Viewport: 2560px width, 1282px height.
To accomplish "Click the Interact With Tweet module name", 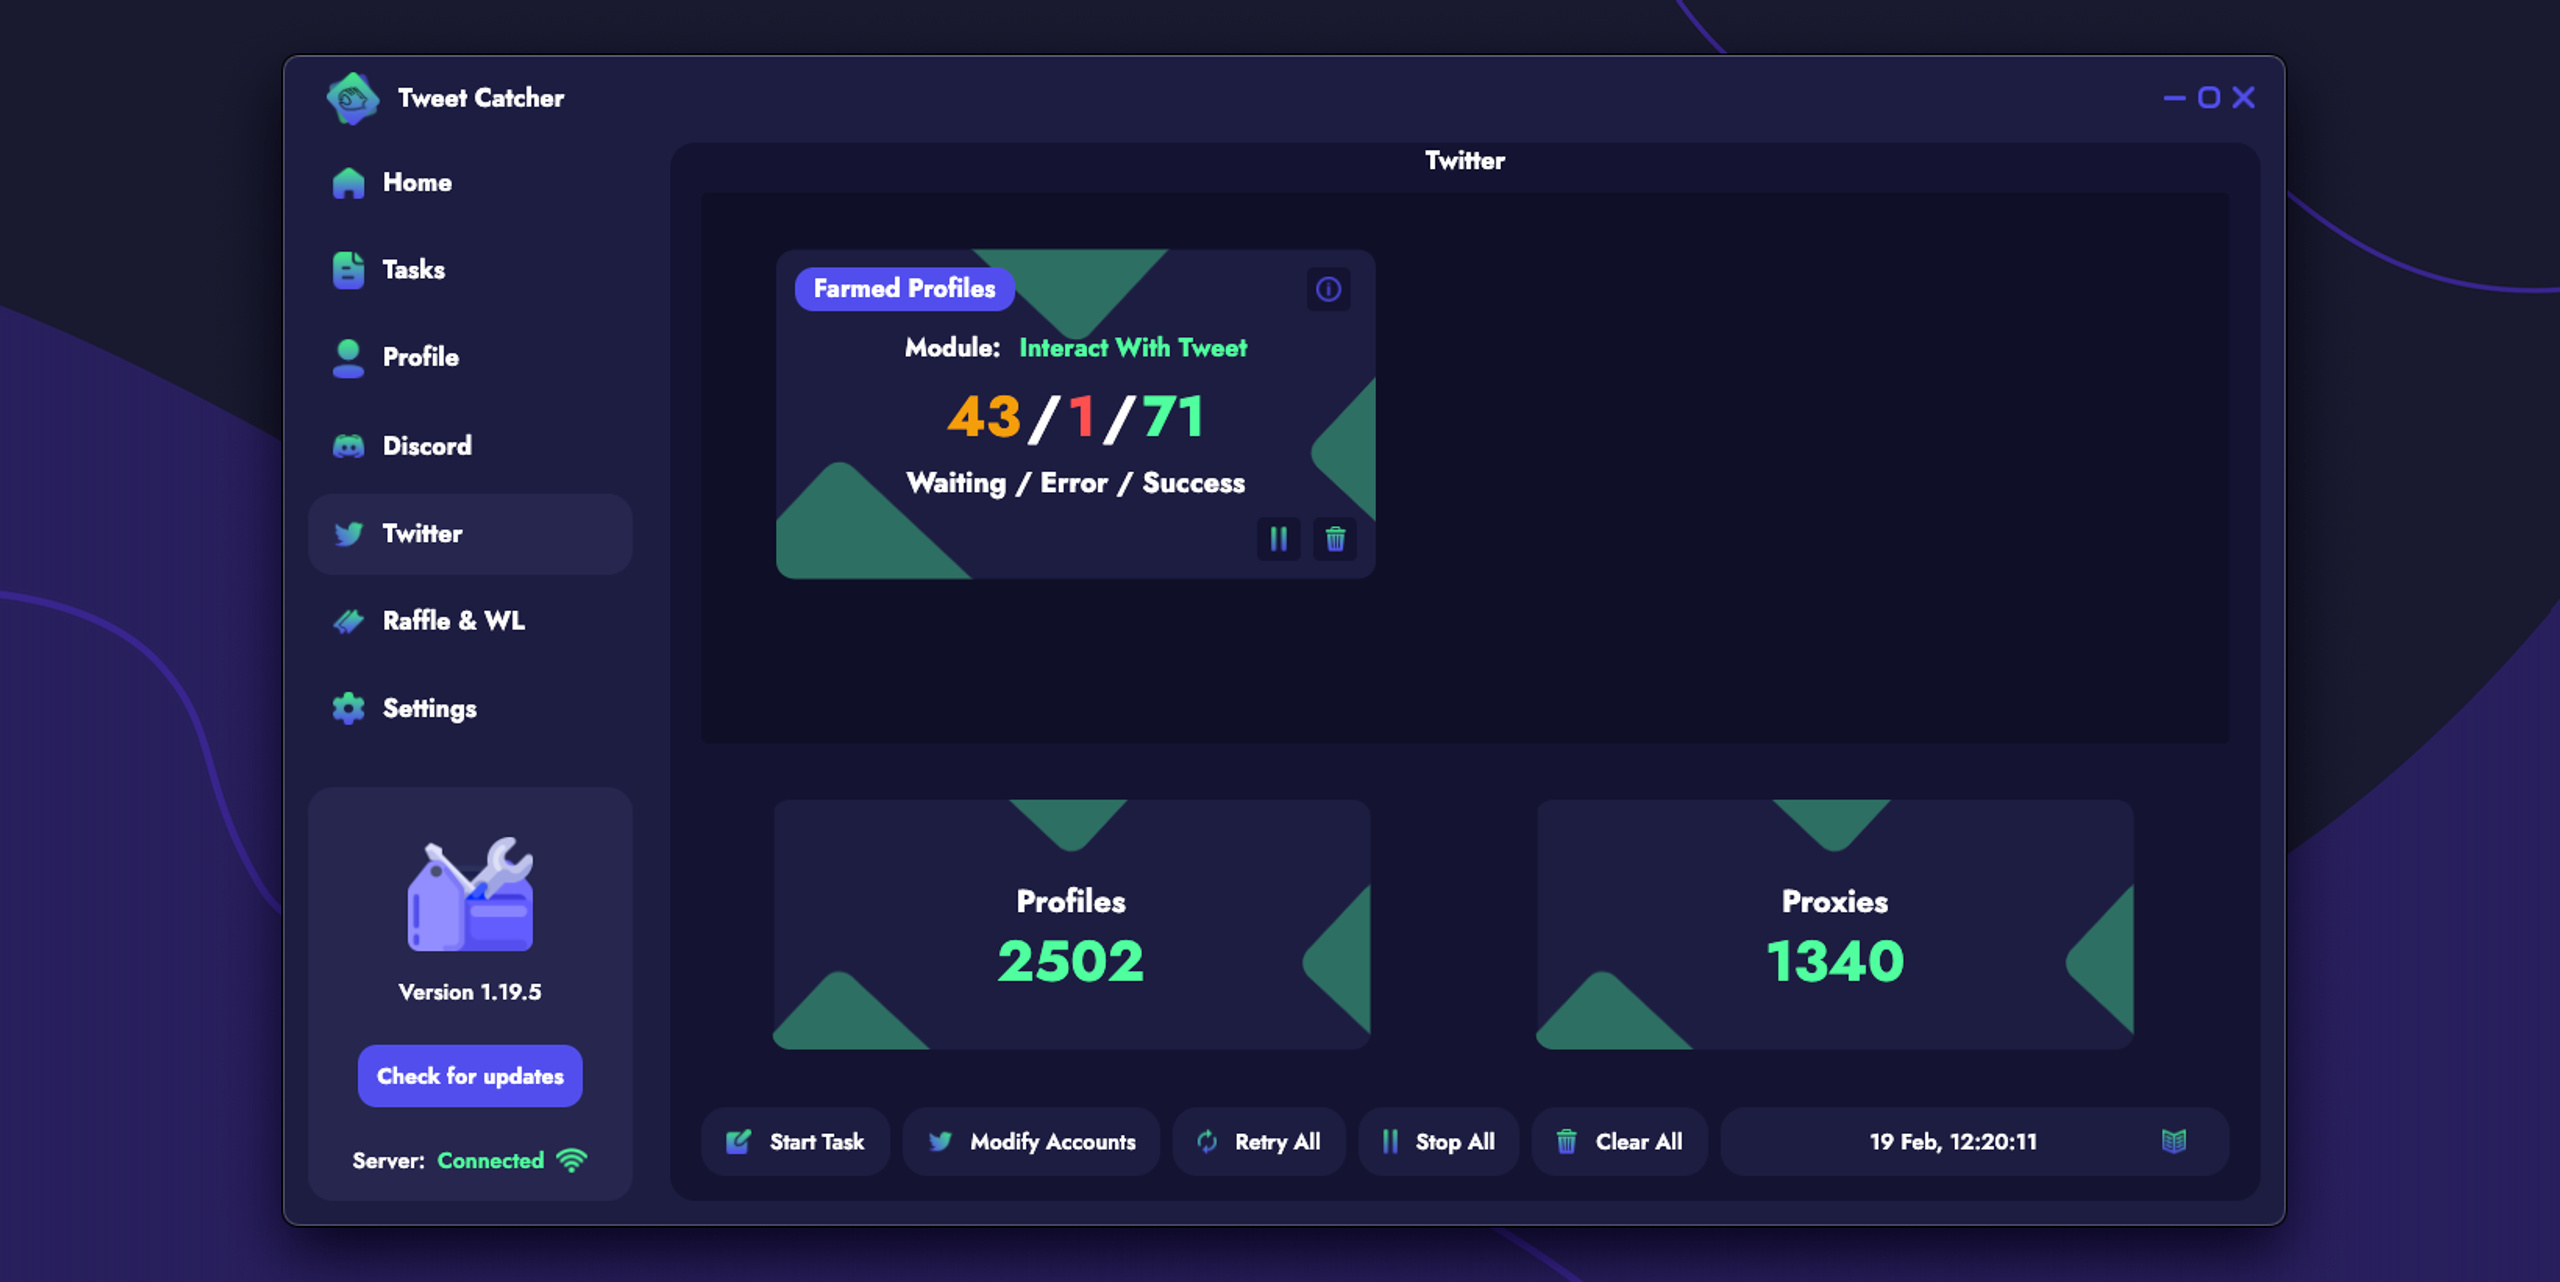I will click(1133, 348).
